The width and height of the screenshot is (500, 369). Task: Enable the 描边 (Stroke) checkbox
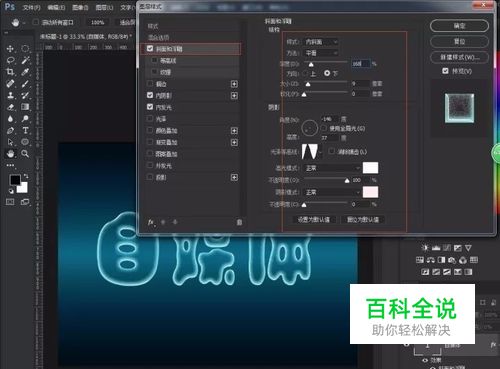click(150, 84)
